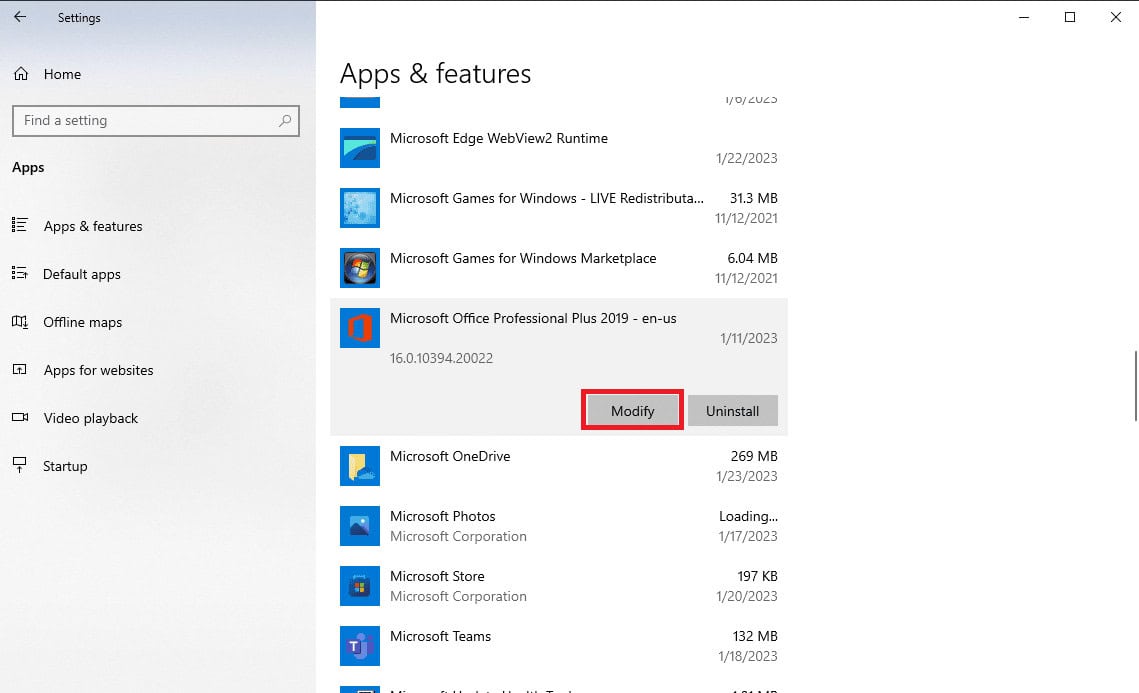Select Microsoft Photos entry
The image size is (1139, 693).
[559, 526]
